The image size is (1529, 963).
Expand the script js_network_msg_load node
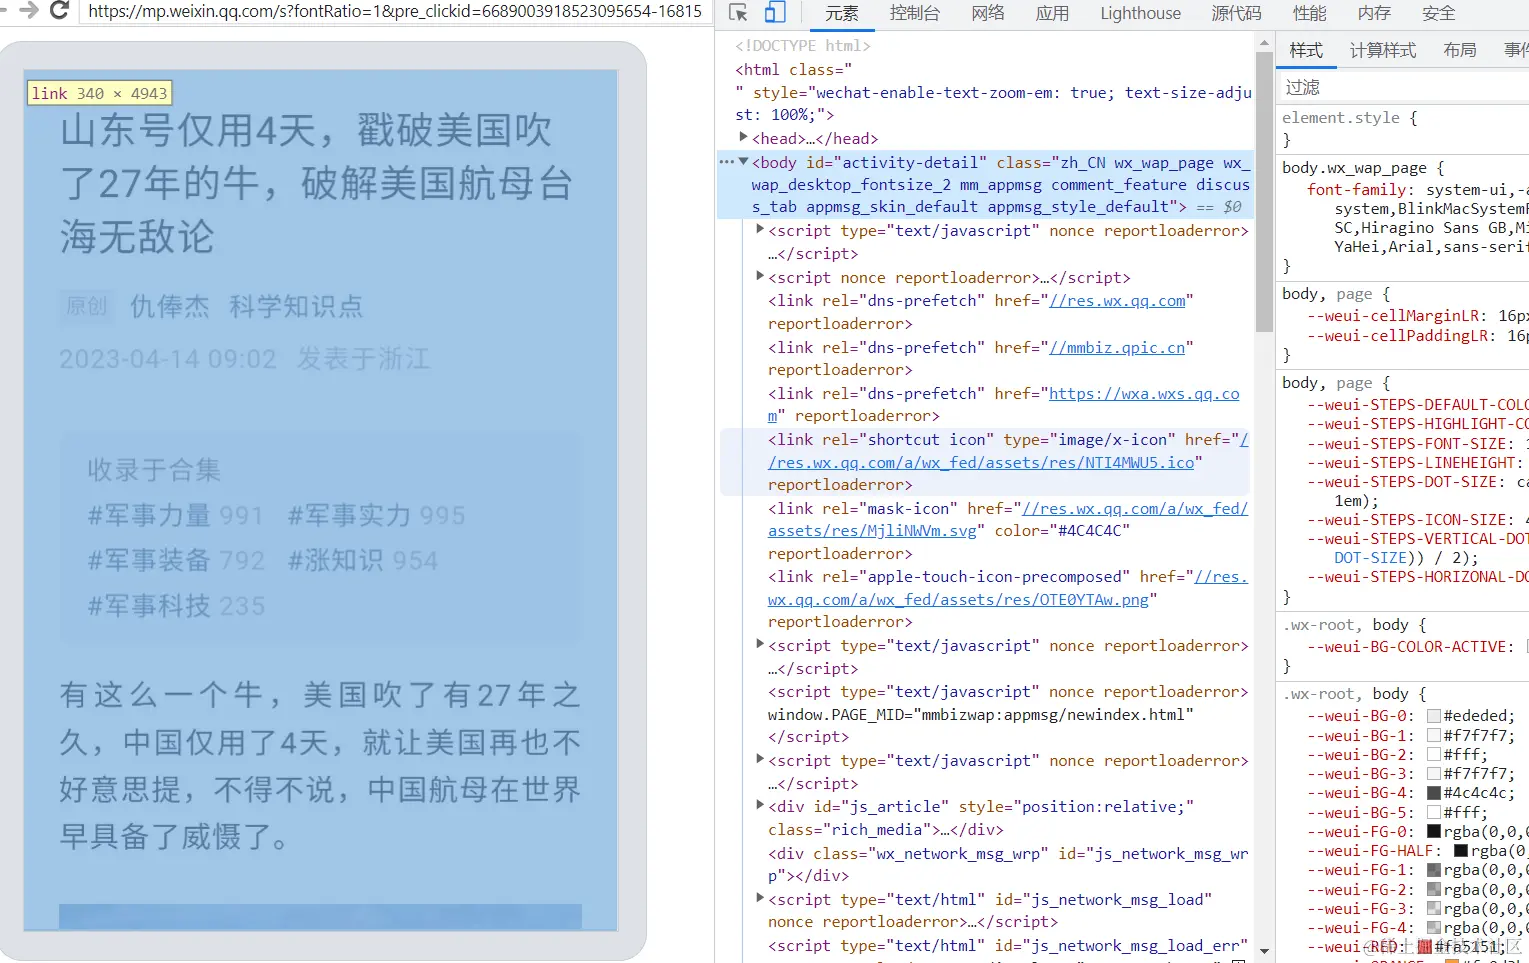(760, 898)
